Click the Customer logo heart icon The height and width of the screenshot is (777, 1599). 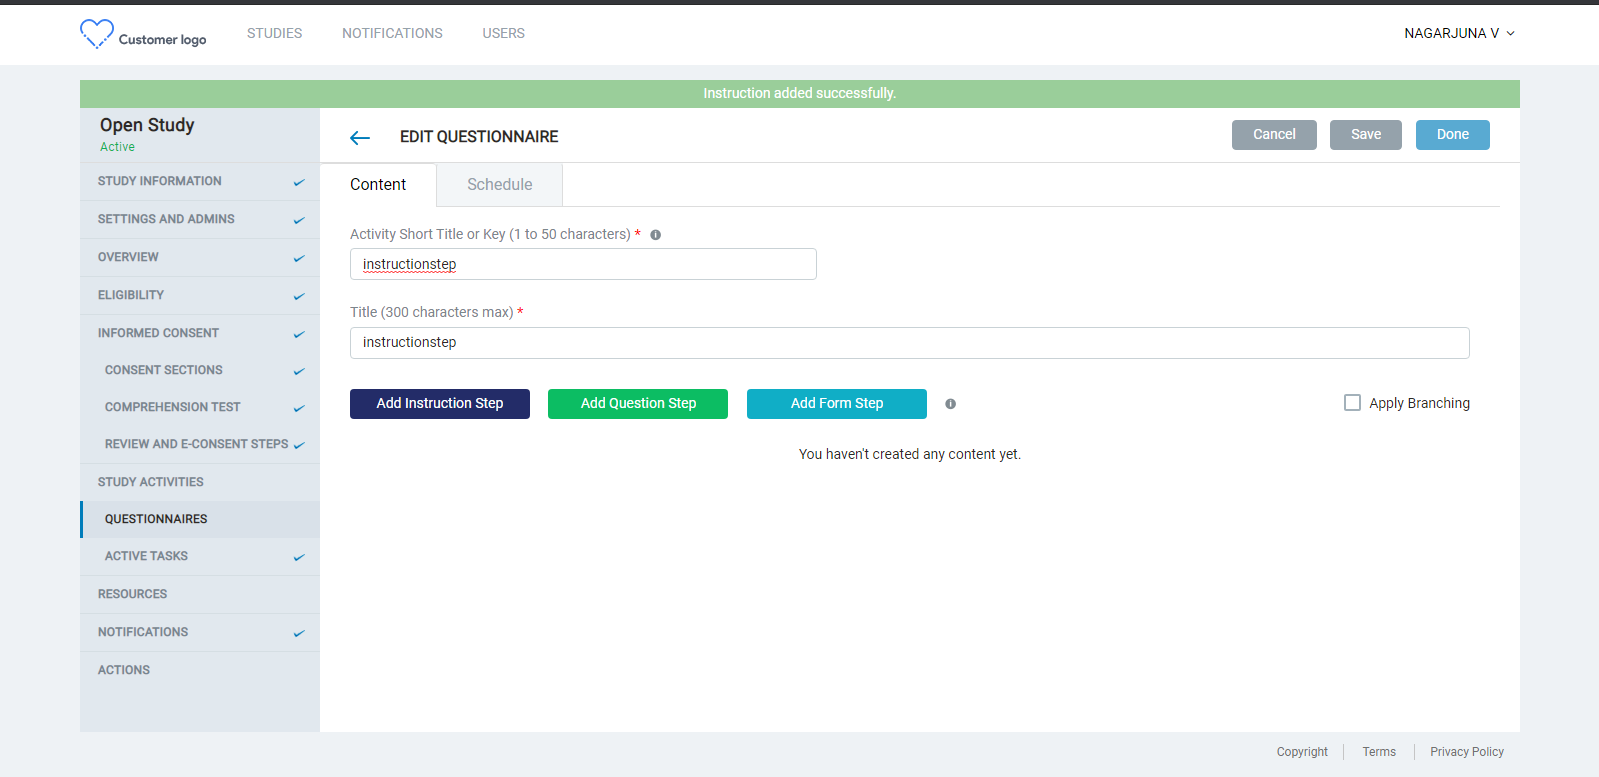click(x=96, y=34)
